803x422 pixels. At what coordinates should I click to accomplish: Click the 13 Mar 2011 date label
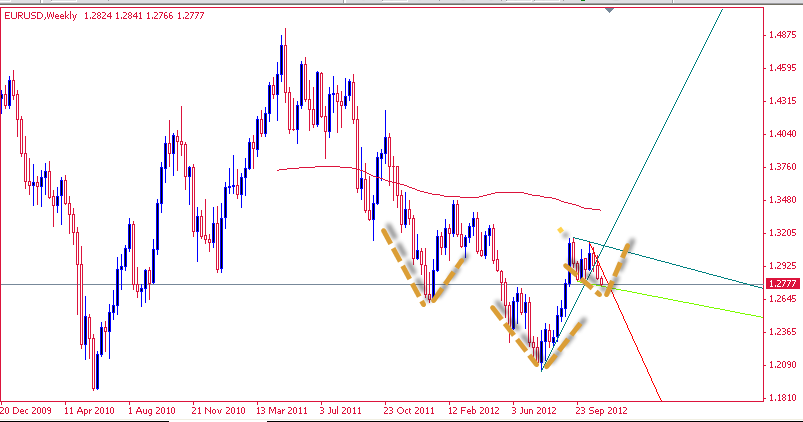click(x=281, y=410)
